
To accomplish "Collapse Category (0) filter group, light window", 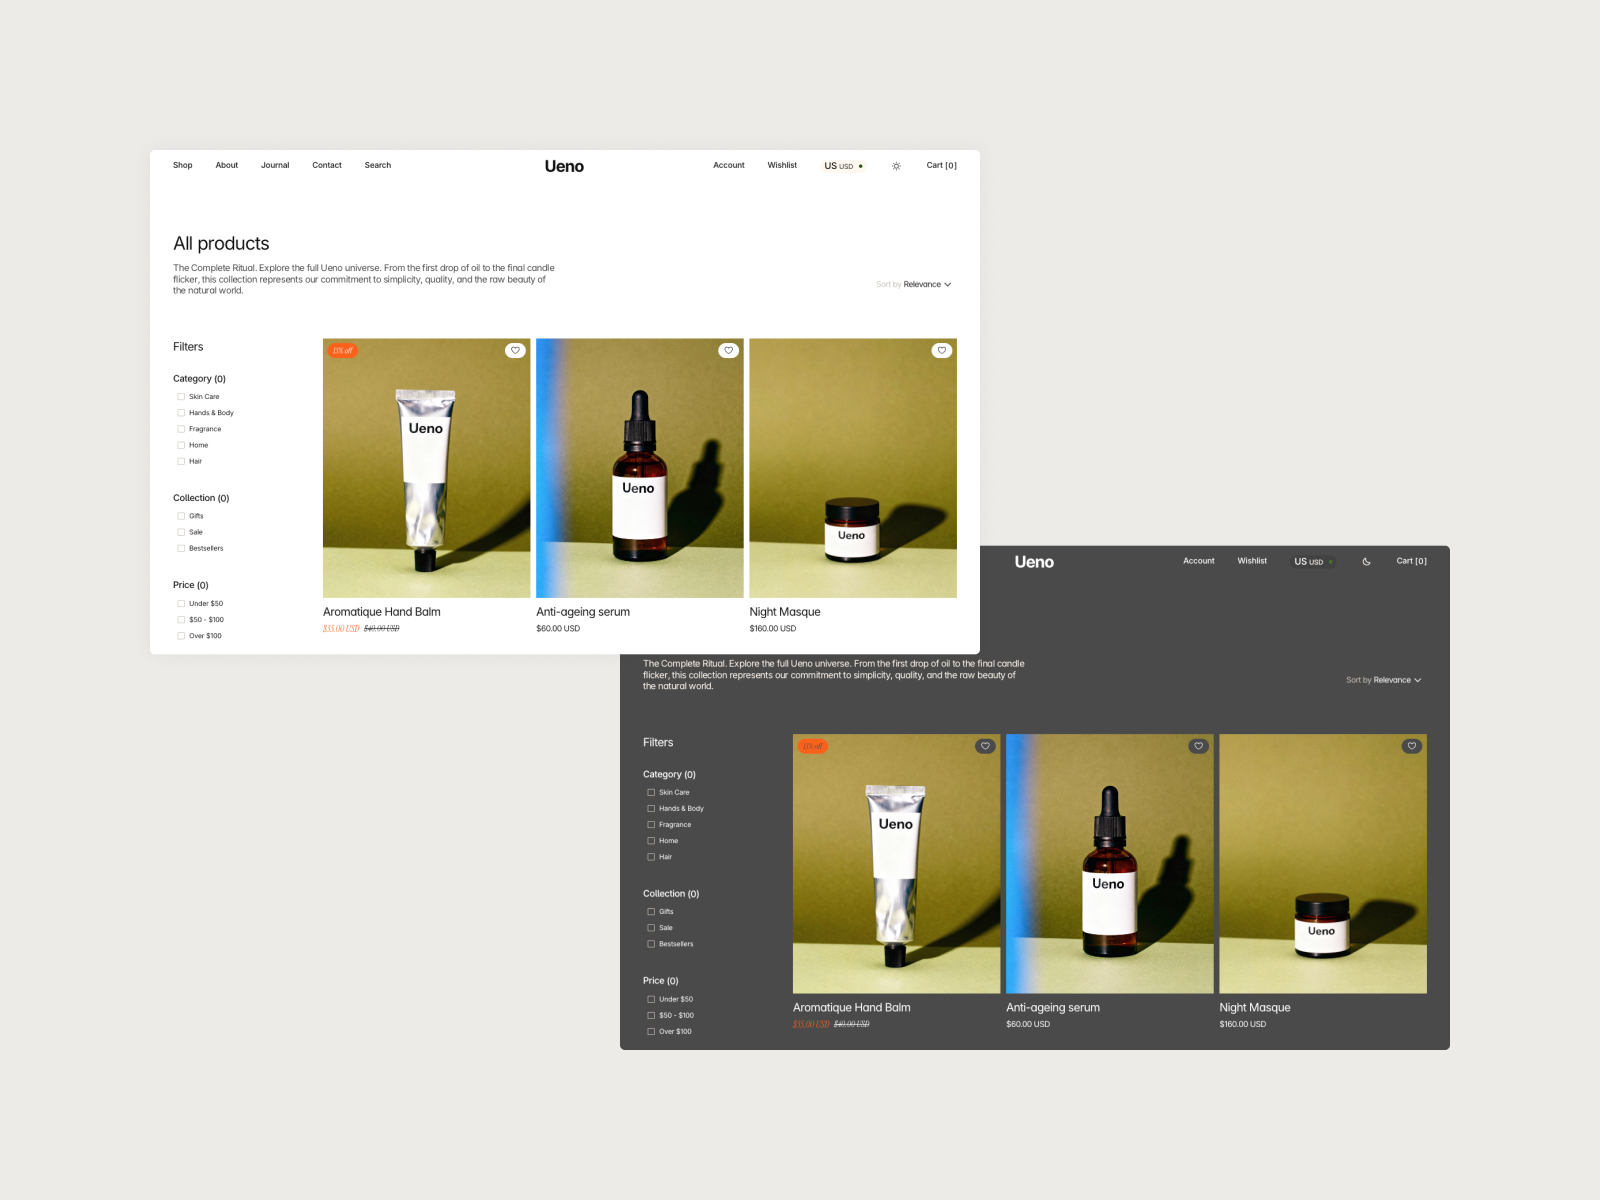I will click(199, 379).
